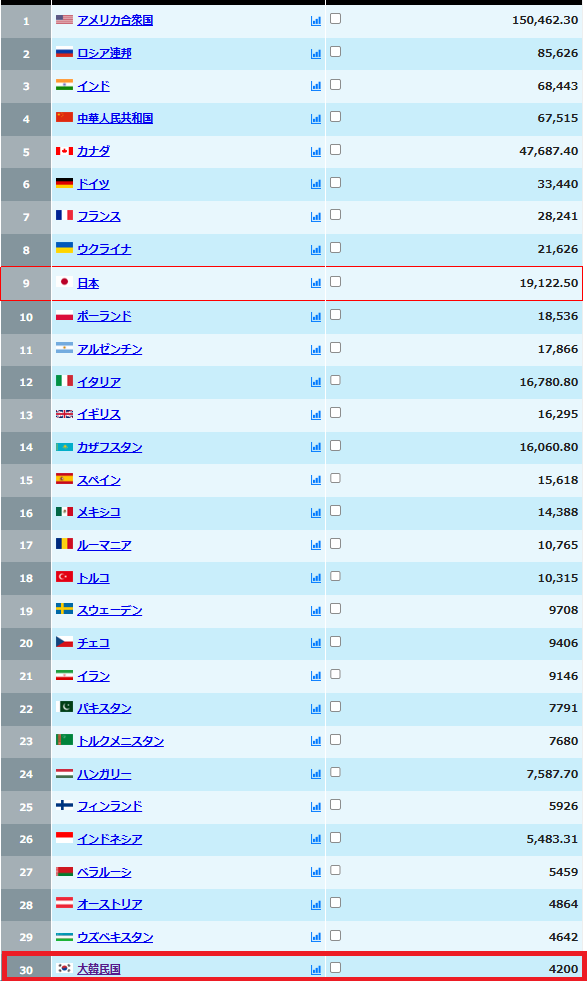Open chart icon for ロシア連邦 row

point(315,54)
